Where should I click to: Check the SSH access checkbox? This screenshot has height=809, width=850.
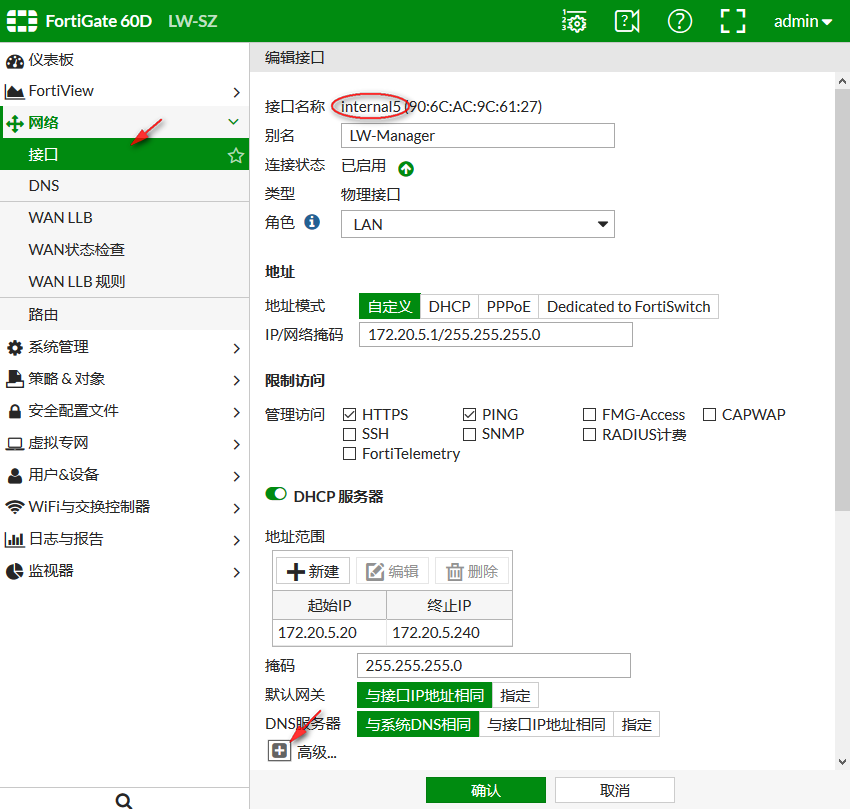pyautogui.click(x=350, y=434)
